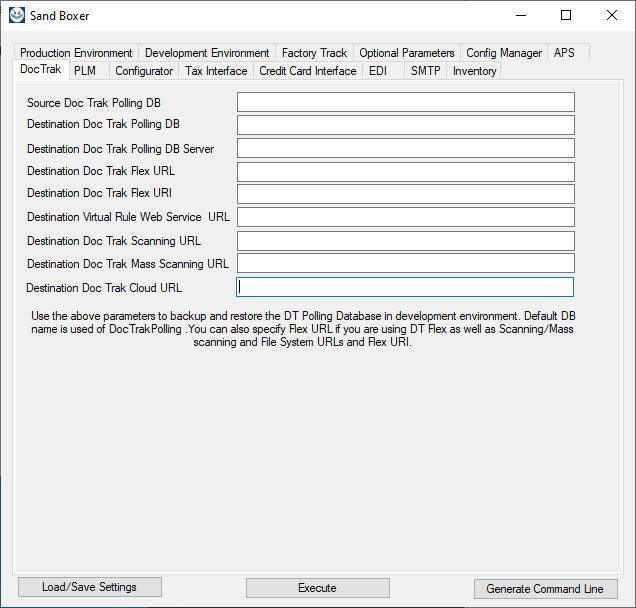636x608 pixels.
Task: Switch to the APS tab
Action: (x=564, y=53)
